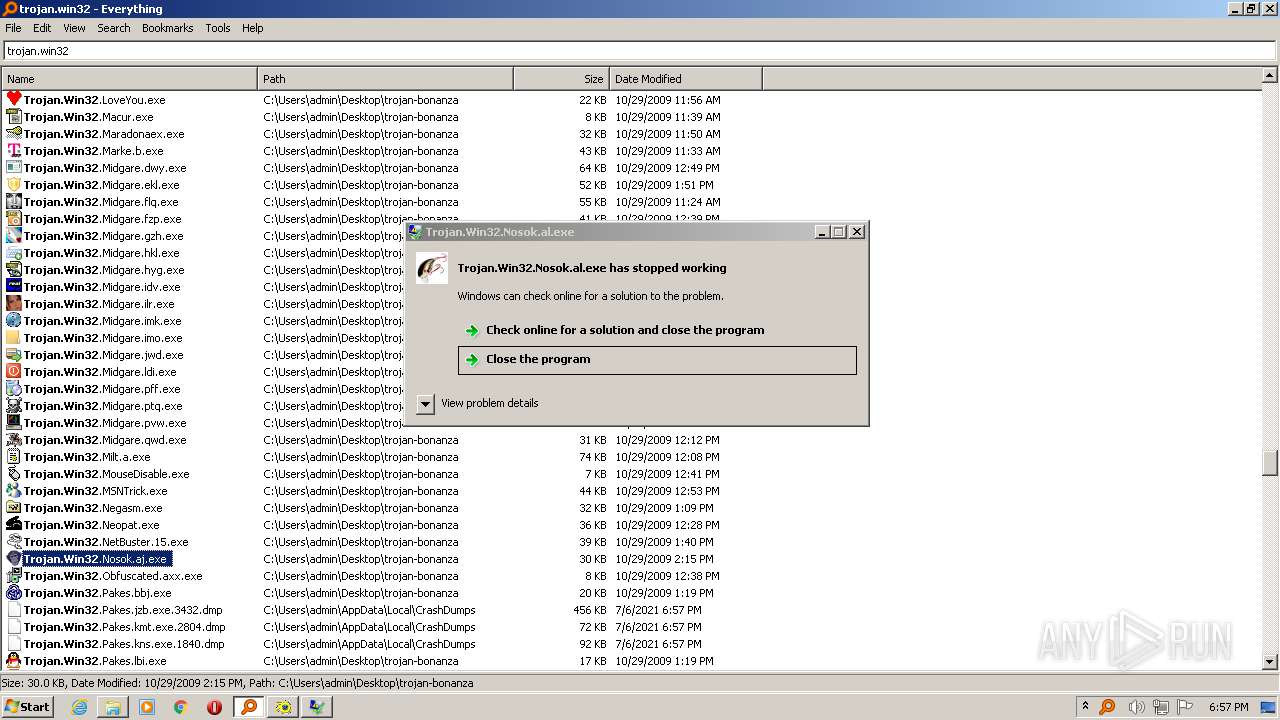Open Windows Explorer from the taskbar
Viewport: 1280px width, 720px height.
click(113, 706)
